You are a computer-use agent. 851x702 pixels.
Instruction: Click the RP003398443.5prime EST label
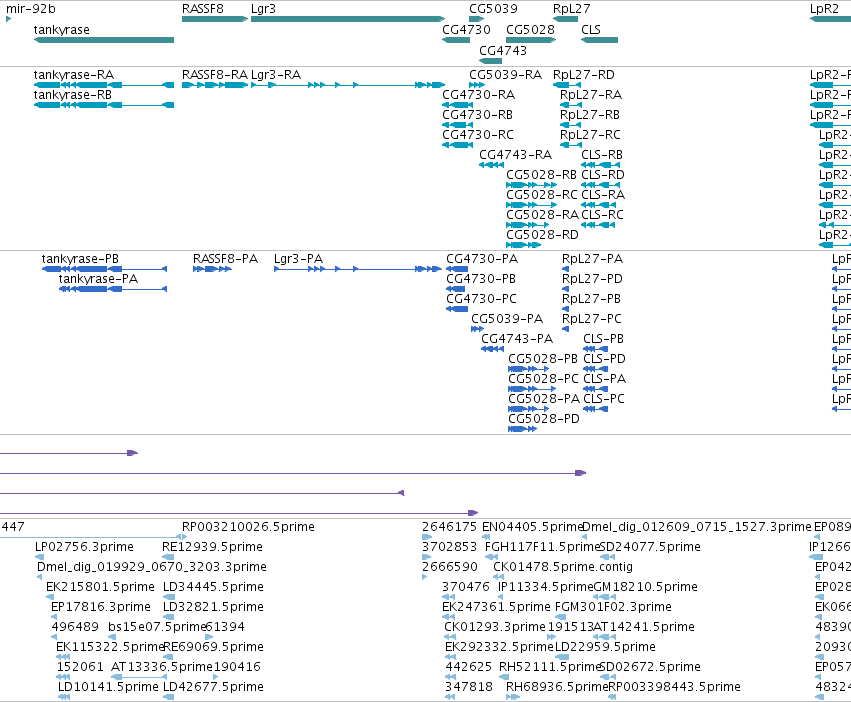674,687
